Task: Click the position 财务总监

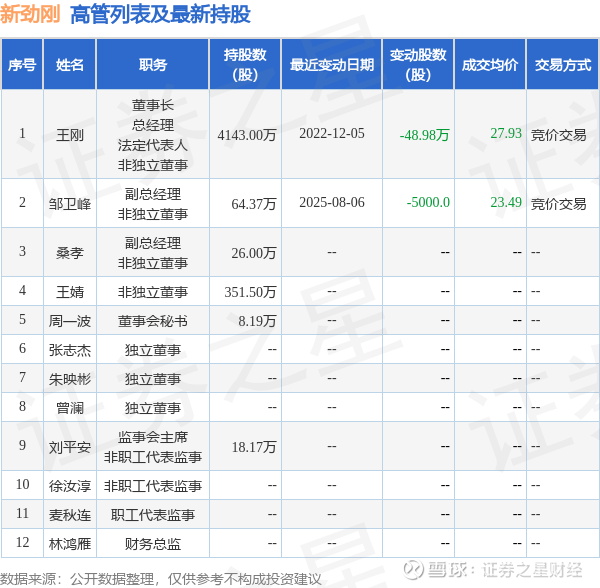Action: [x=153, y=544]
